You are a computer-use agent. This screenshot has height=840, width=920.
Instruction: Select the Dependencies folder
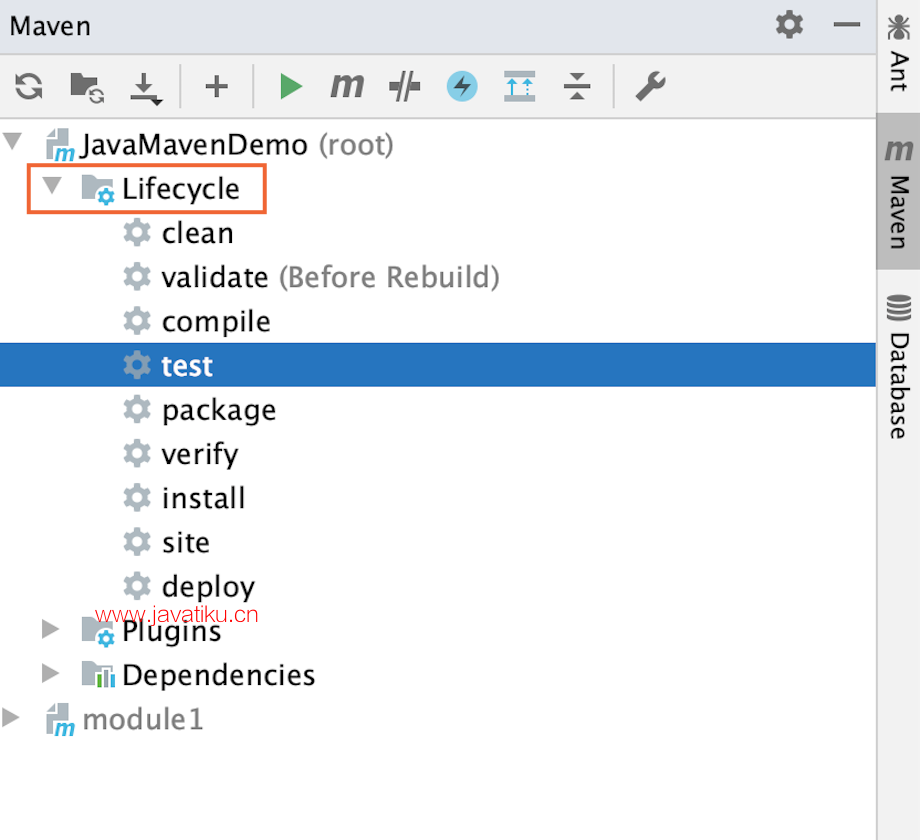click(x=218, y=676)
